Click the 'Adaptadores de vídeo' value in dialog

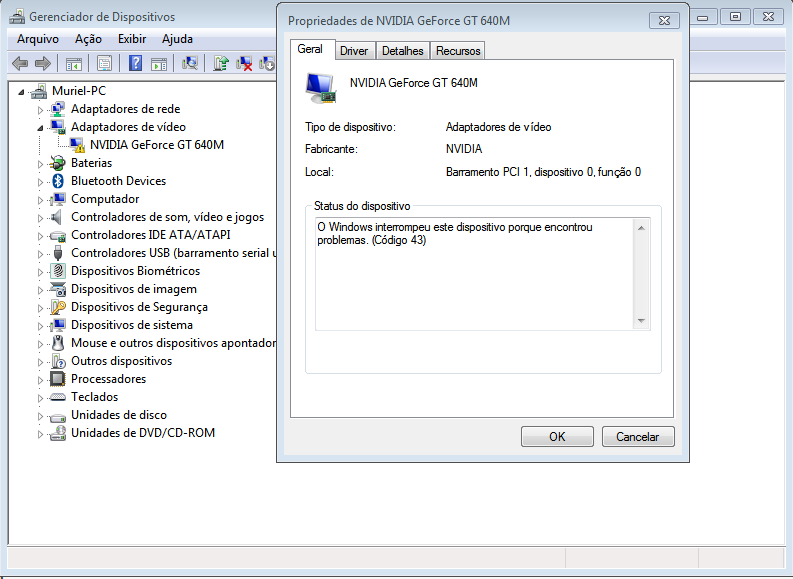498,127
